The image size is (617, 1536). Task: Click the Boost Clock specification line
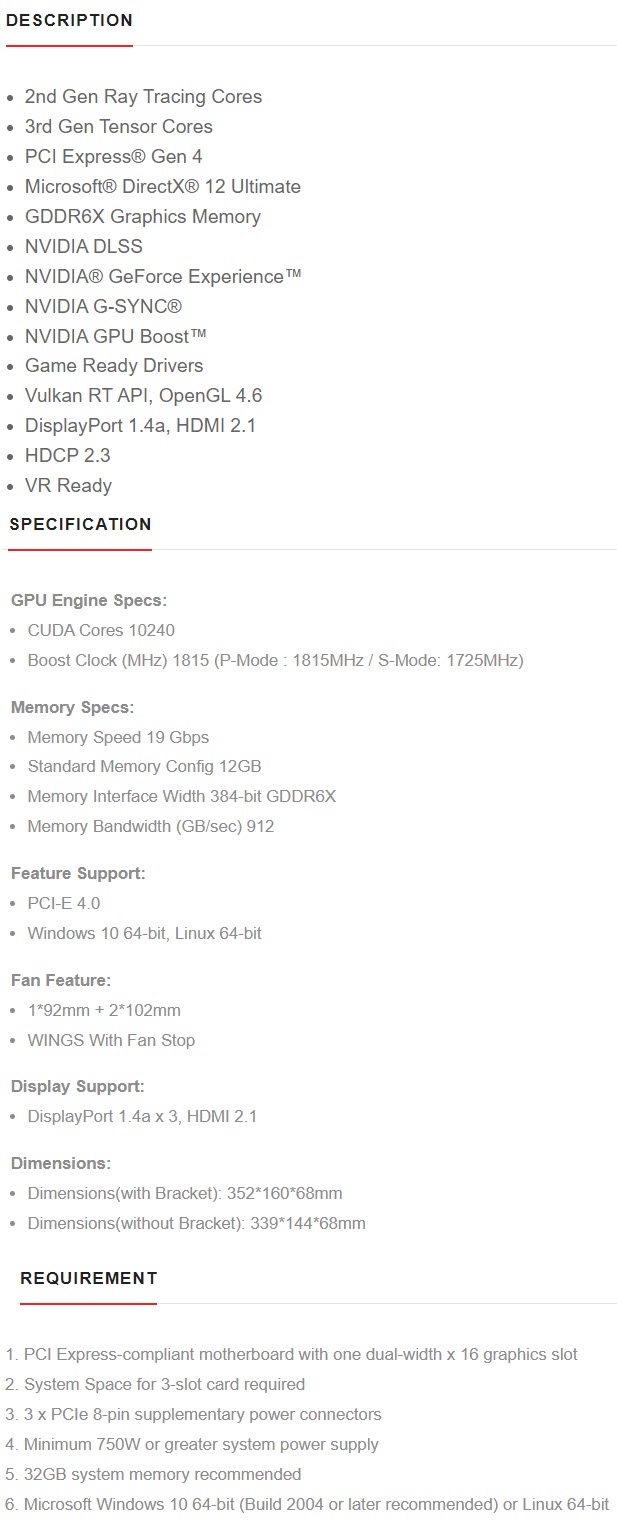tap(276, 660)
